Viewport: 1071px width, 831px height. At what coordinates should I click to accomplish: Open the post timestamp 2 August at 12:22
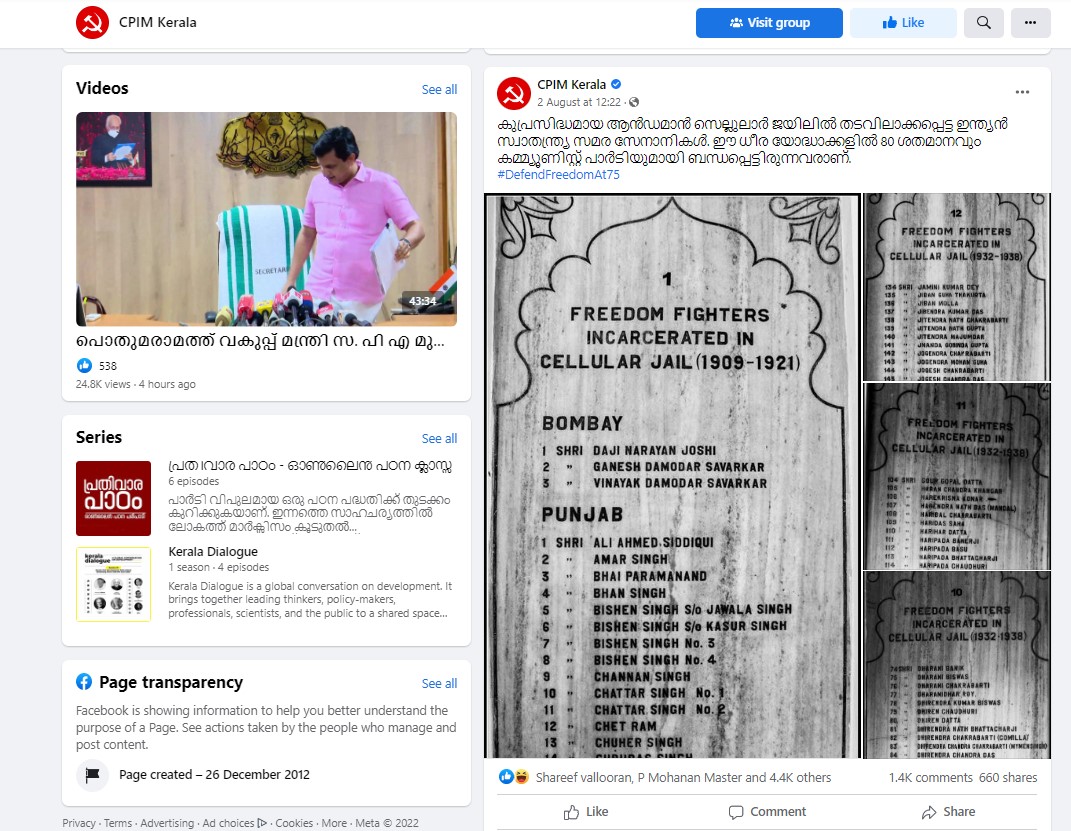(x=579, y=102)
